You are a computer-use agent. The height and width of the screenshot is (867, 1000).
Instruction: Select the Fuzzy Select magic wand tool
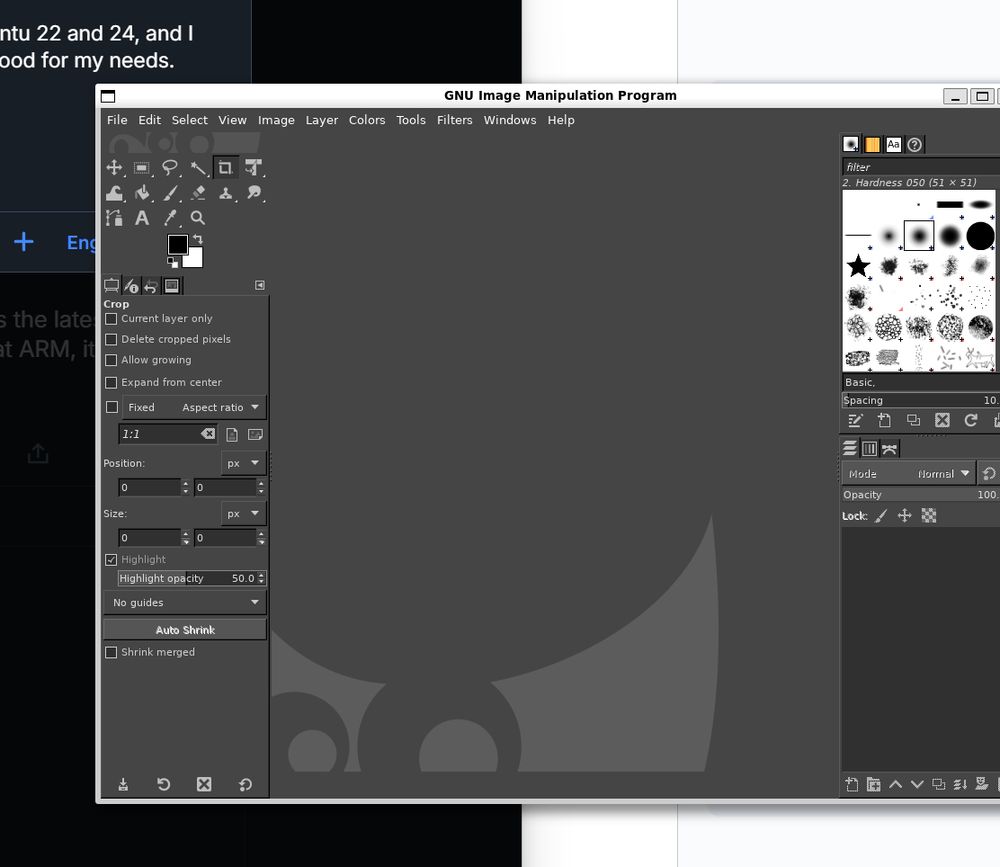198,168
